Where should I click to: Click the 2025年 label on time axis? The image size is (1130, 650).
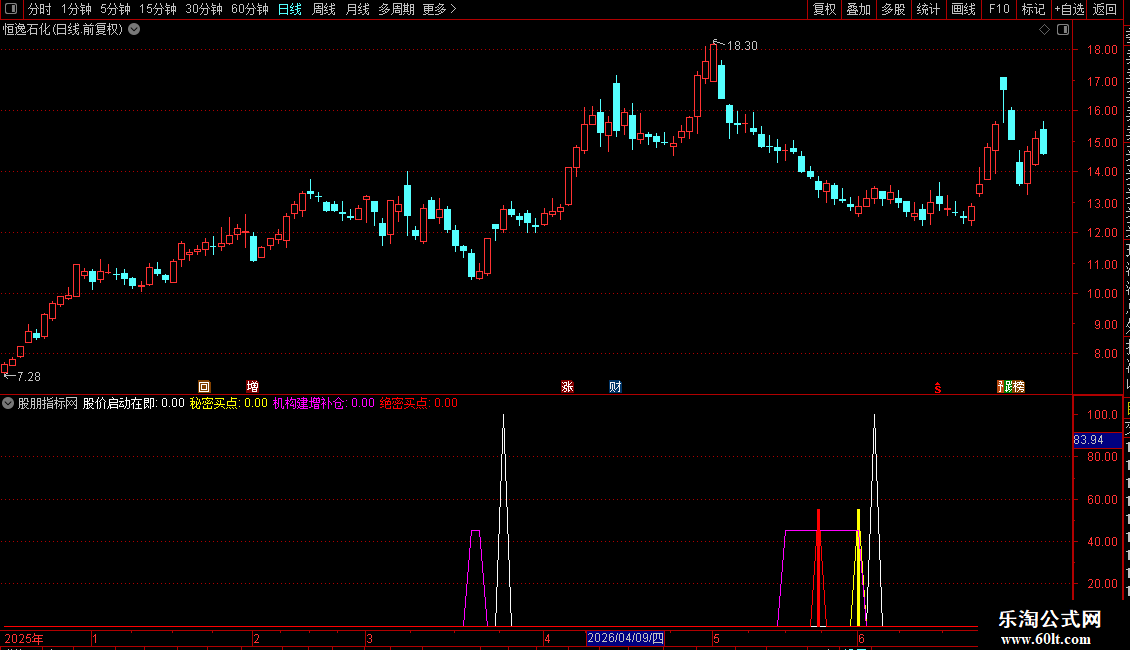coord(24,638)
